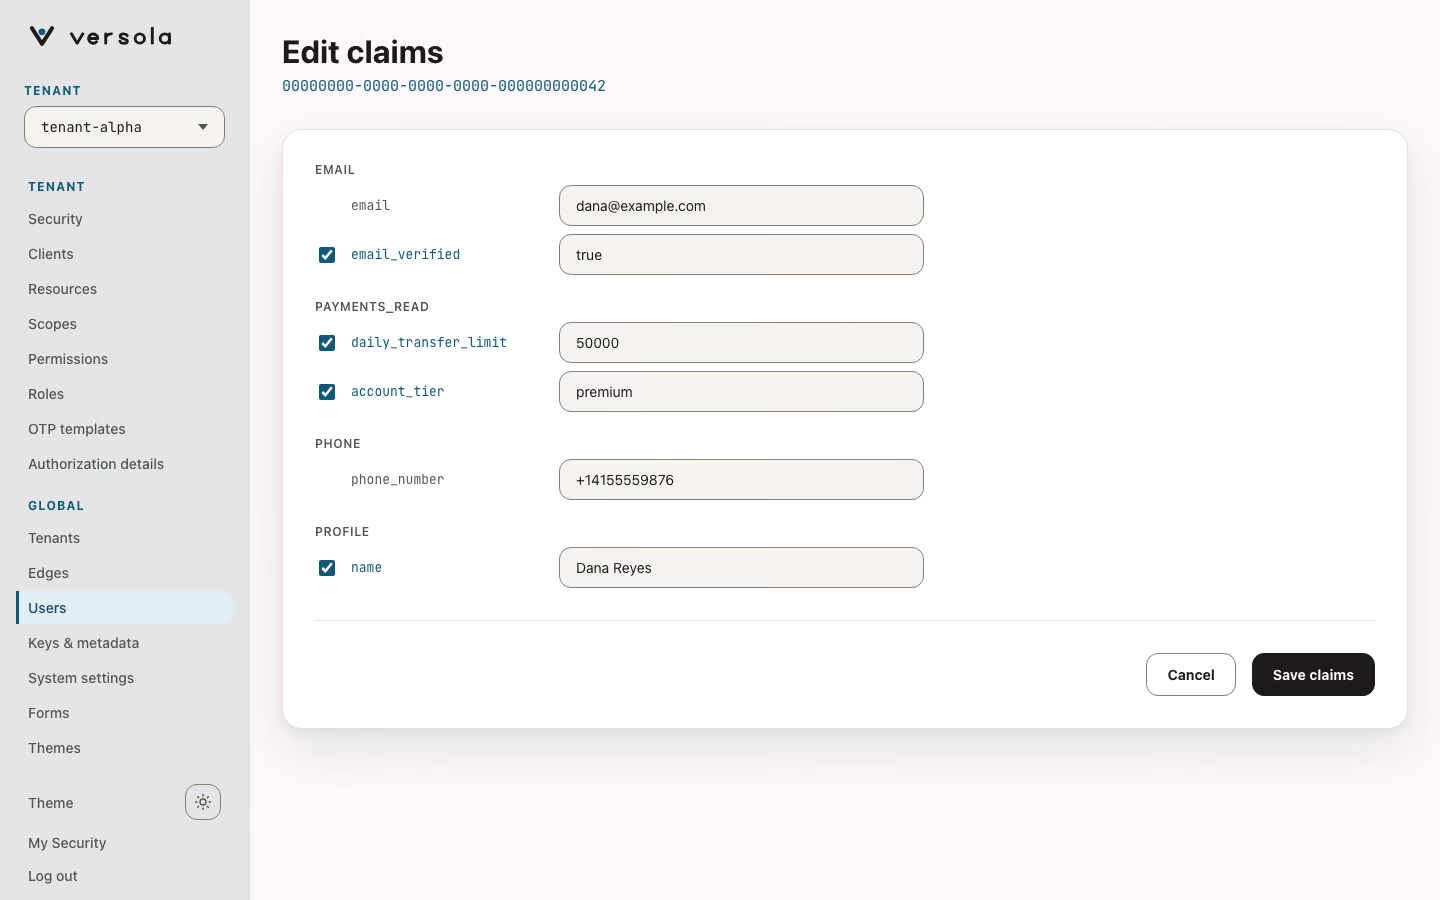Click the PROFILE section heading
The width and height of the screenshot is (1440, 900).
(x=342, y=532)
